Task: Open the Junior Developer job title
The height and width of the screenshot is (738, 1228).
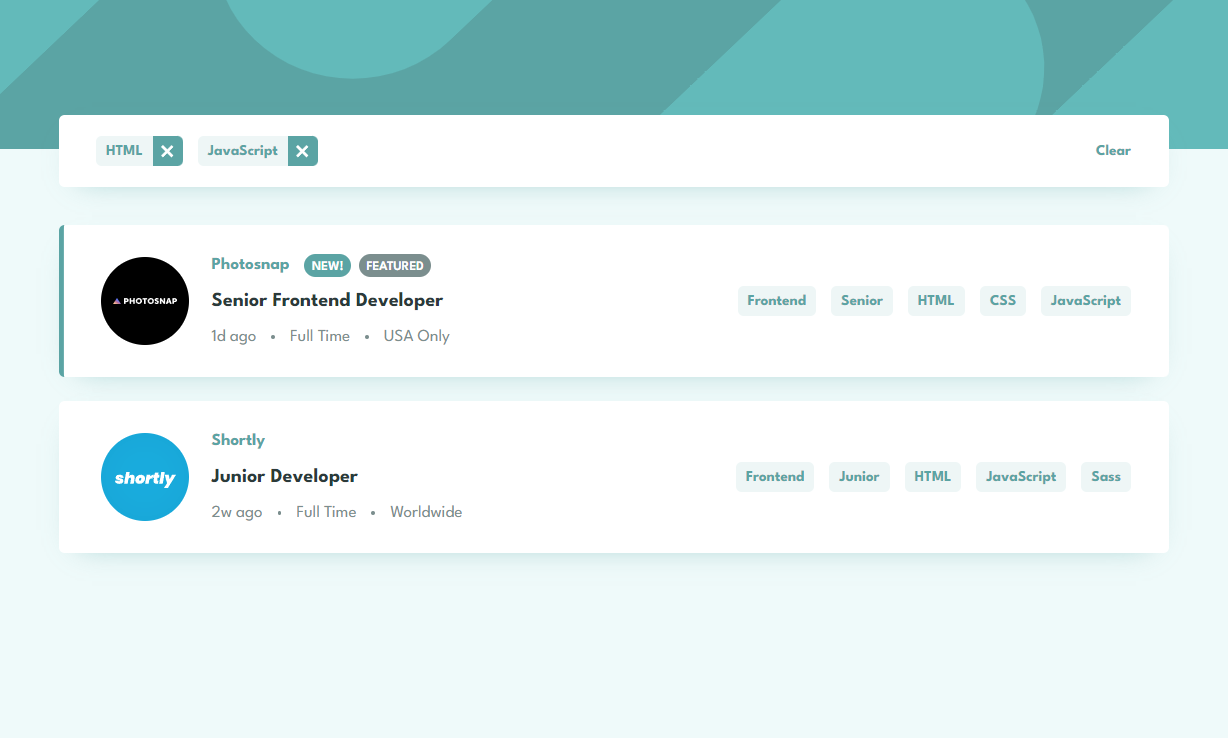Action: [284, 476]
